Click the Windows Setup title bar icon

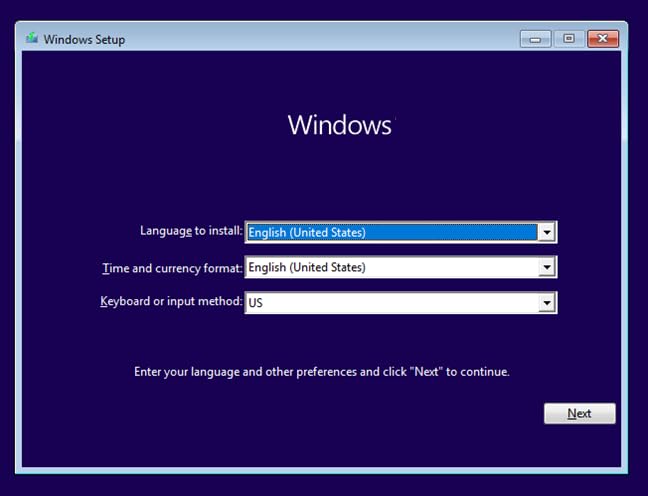click(x=32, y=38)
